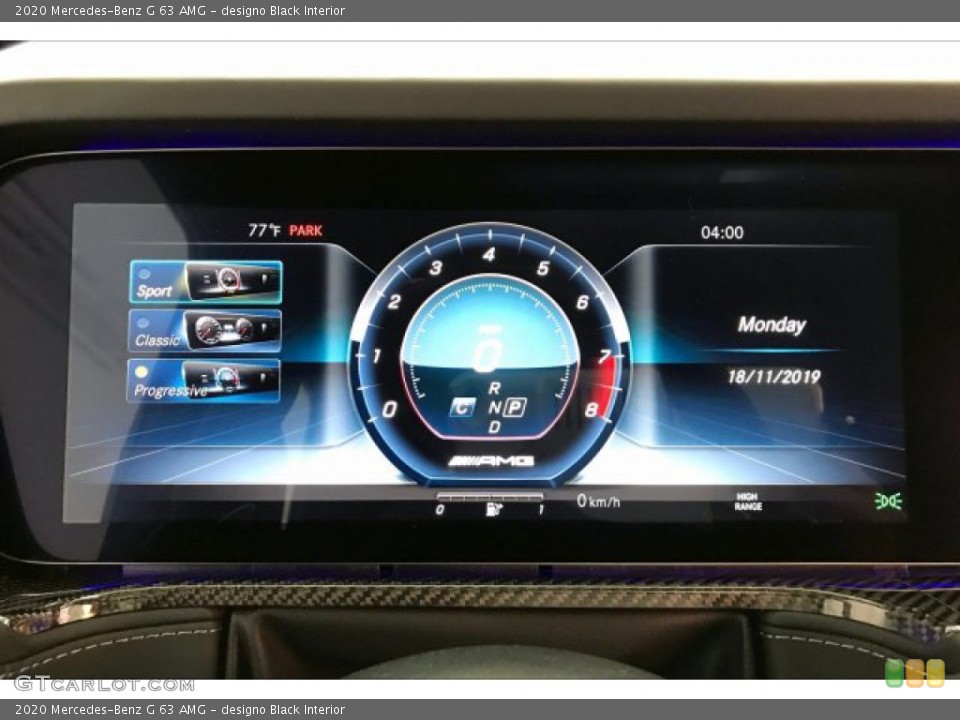Toggle the yellow Progressive radio indicator
Screen dimensions: 960x720
(x=141, y=372)
